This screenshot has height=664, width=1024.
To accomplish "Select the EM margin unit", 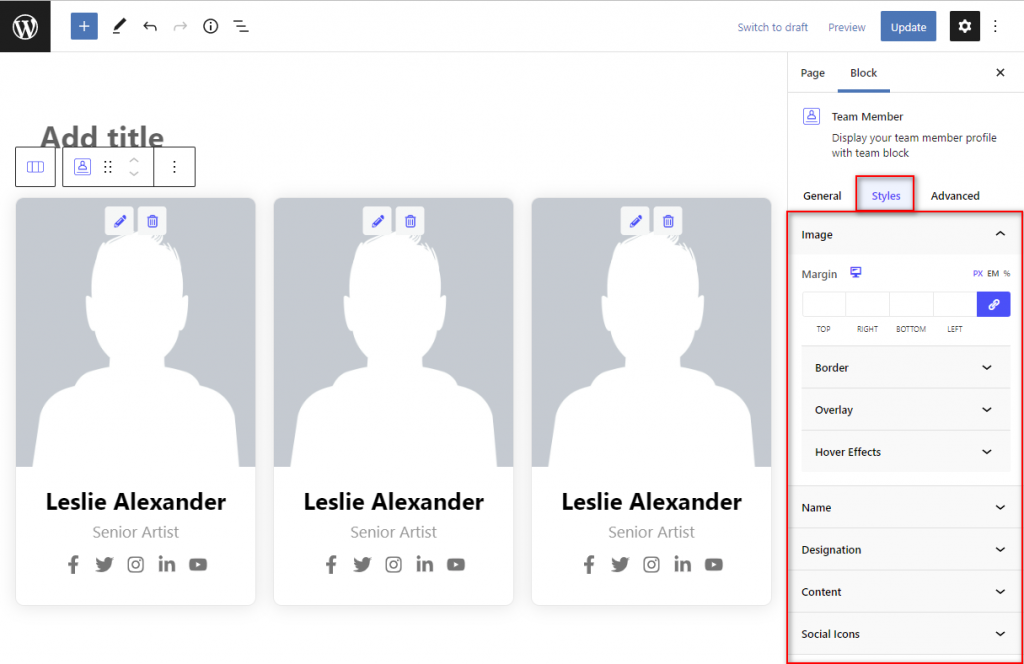I will pos(993,274).
